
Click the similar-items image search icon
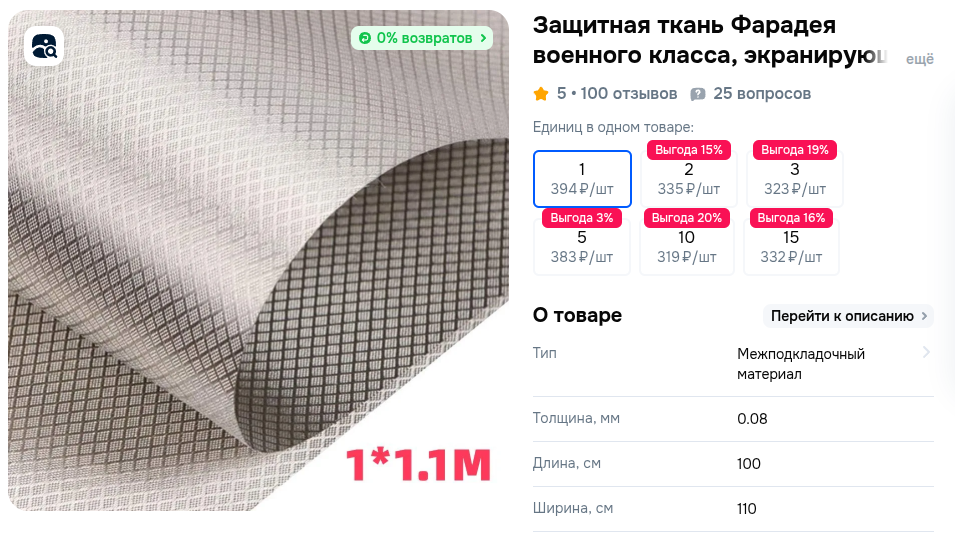44,46
